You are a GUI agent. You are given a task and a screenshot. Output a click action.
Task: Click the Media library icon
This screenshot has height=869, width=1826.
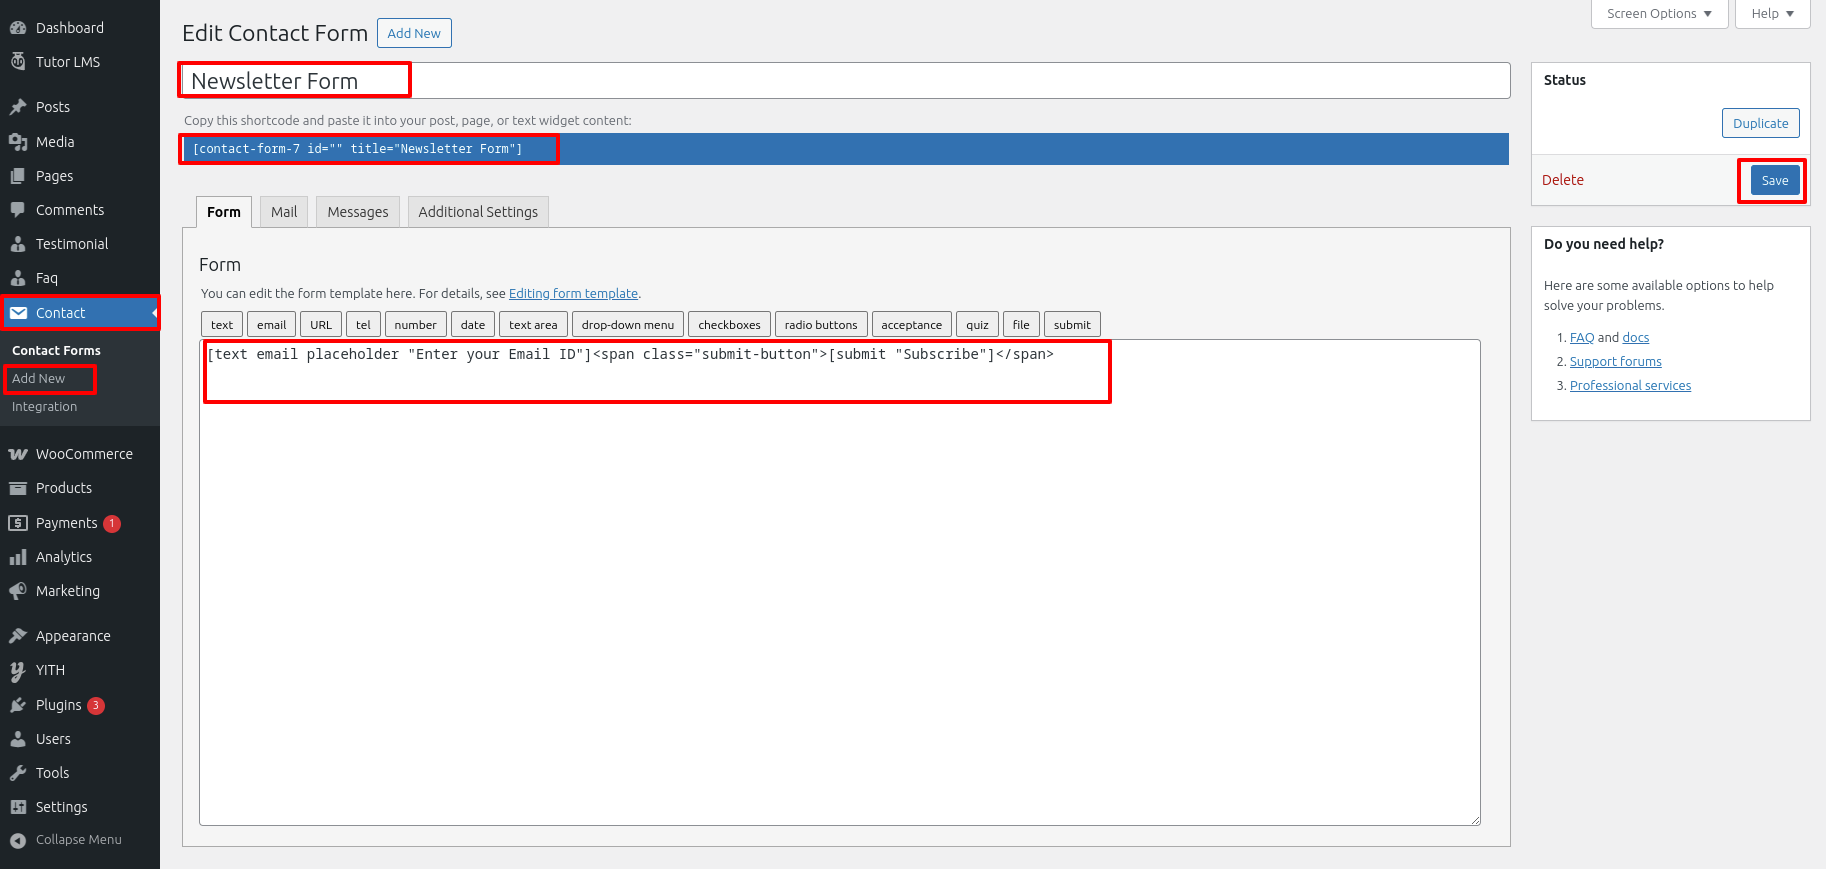pyautogui.click(x=18, y=142)
